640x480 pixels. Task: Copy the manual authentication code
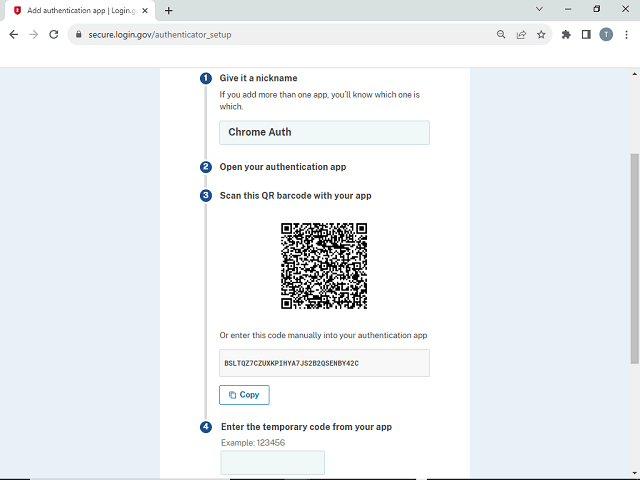click(244, 395)
